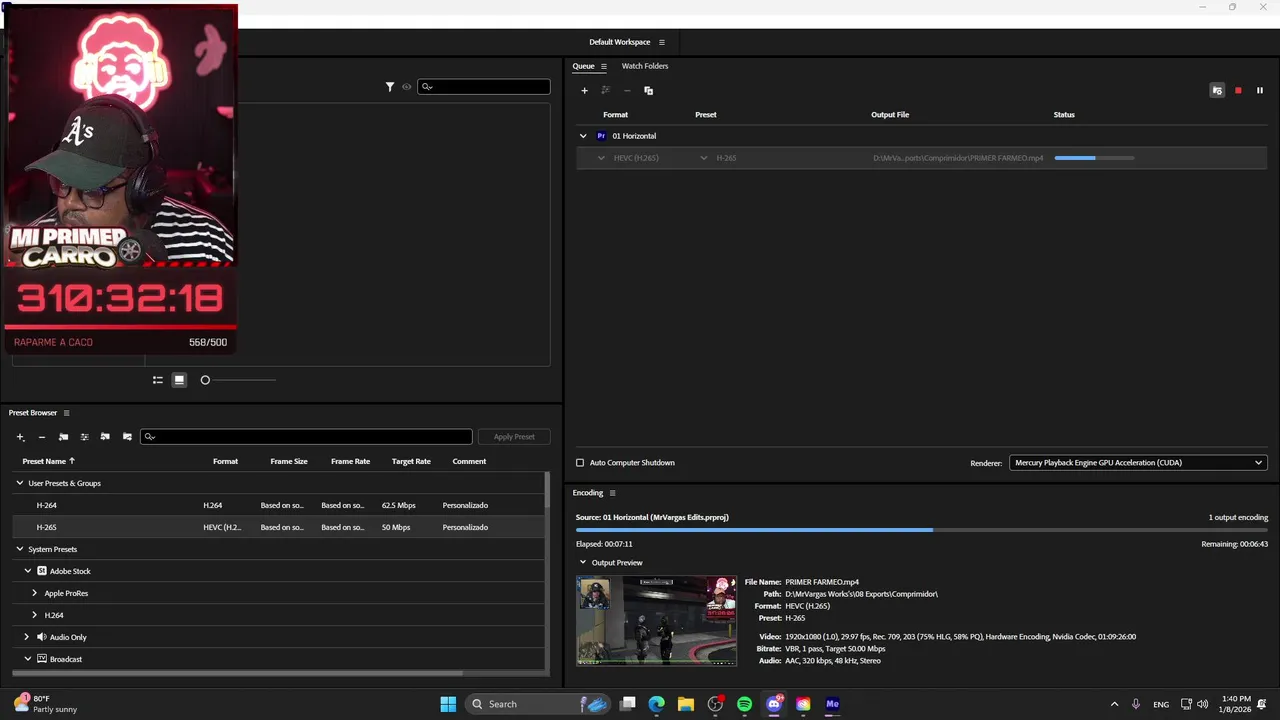Open Windows Start menu
1280x720 pixels.
pos(448,704)
